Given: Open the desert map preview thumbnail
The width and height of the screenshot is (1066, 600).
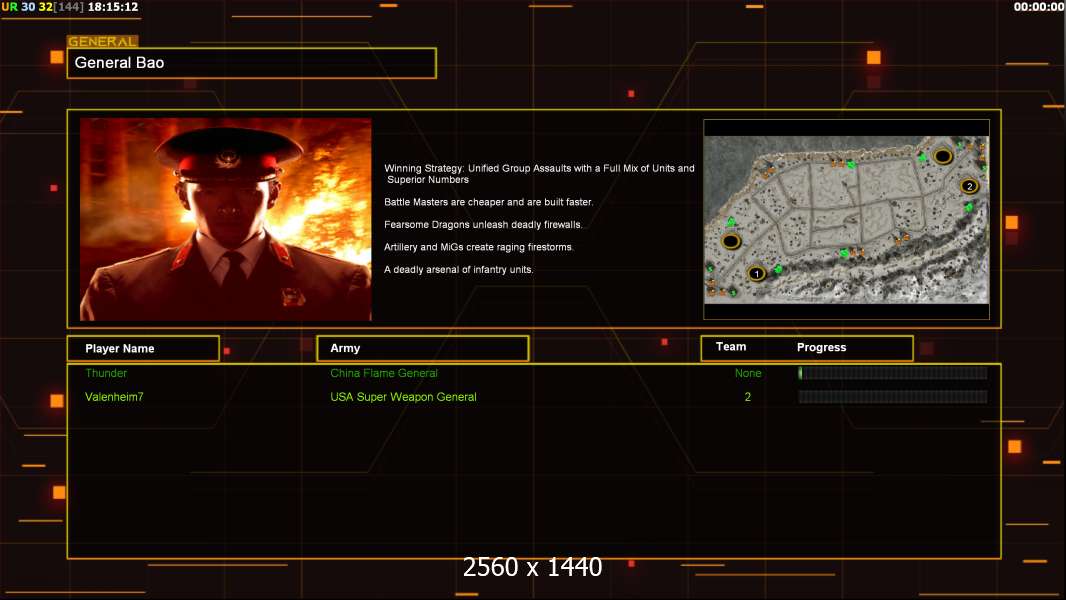Looking at the screenshot, I should coord(846,219).
